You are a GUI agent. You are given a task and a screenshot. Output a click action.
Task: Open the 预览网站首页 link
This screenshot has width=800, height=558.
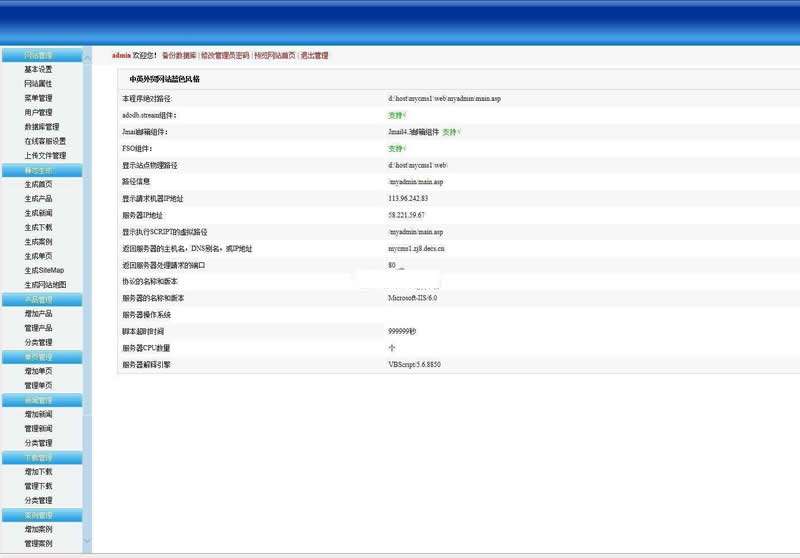[x=275, y=56]
